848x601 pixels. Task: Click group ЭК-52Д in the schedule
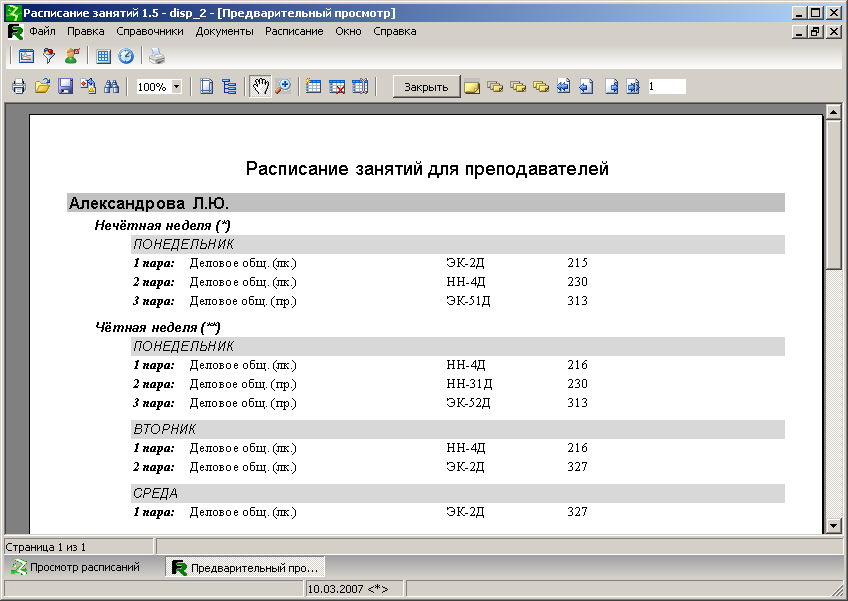point(468,402)
